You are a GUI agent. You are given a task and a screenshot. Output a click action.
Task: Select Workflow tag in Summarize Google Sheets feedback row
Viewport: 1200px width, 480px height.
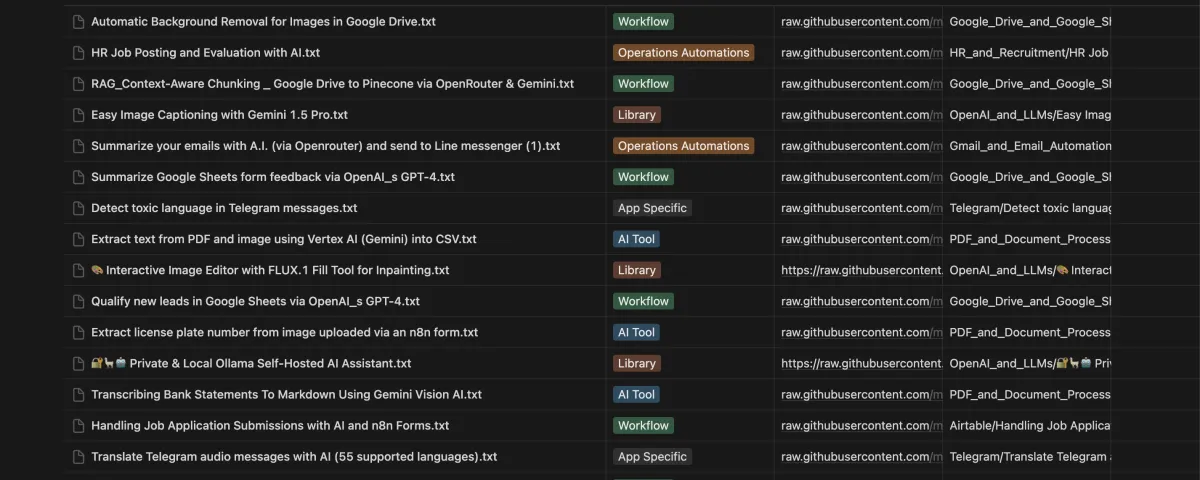(643, 177)
